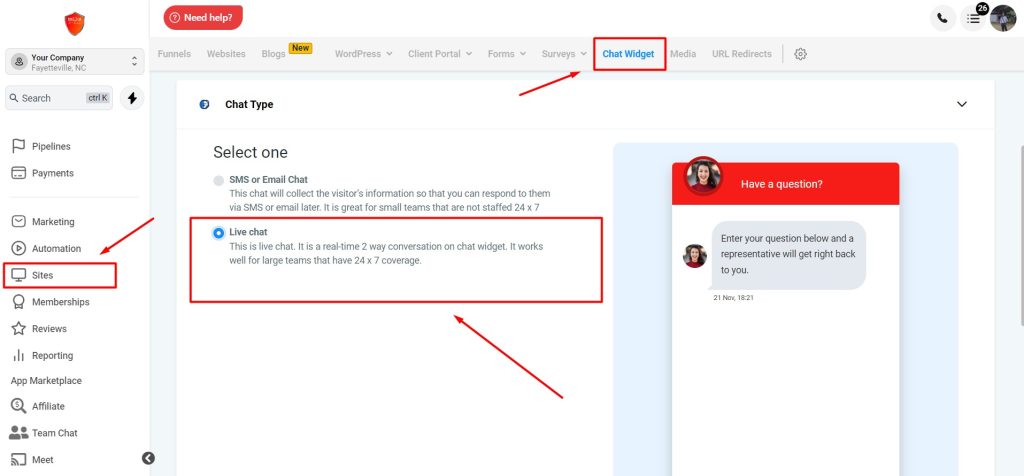Click the Select one heading

coord(250,152)
